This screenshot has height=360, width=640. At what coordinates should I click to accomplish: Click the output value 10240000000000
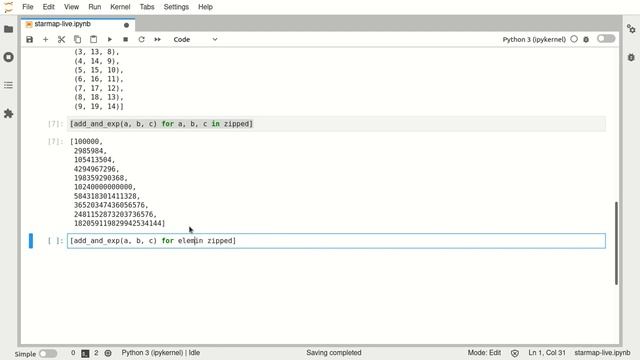(x=104, y=187)
